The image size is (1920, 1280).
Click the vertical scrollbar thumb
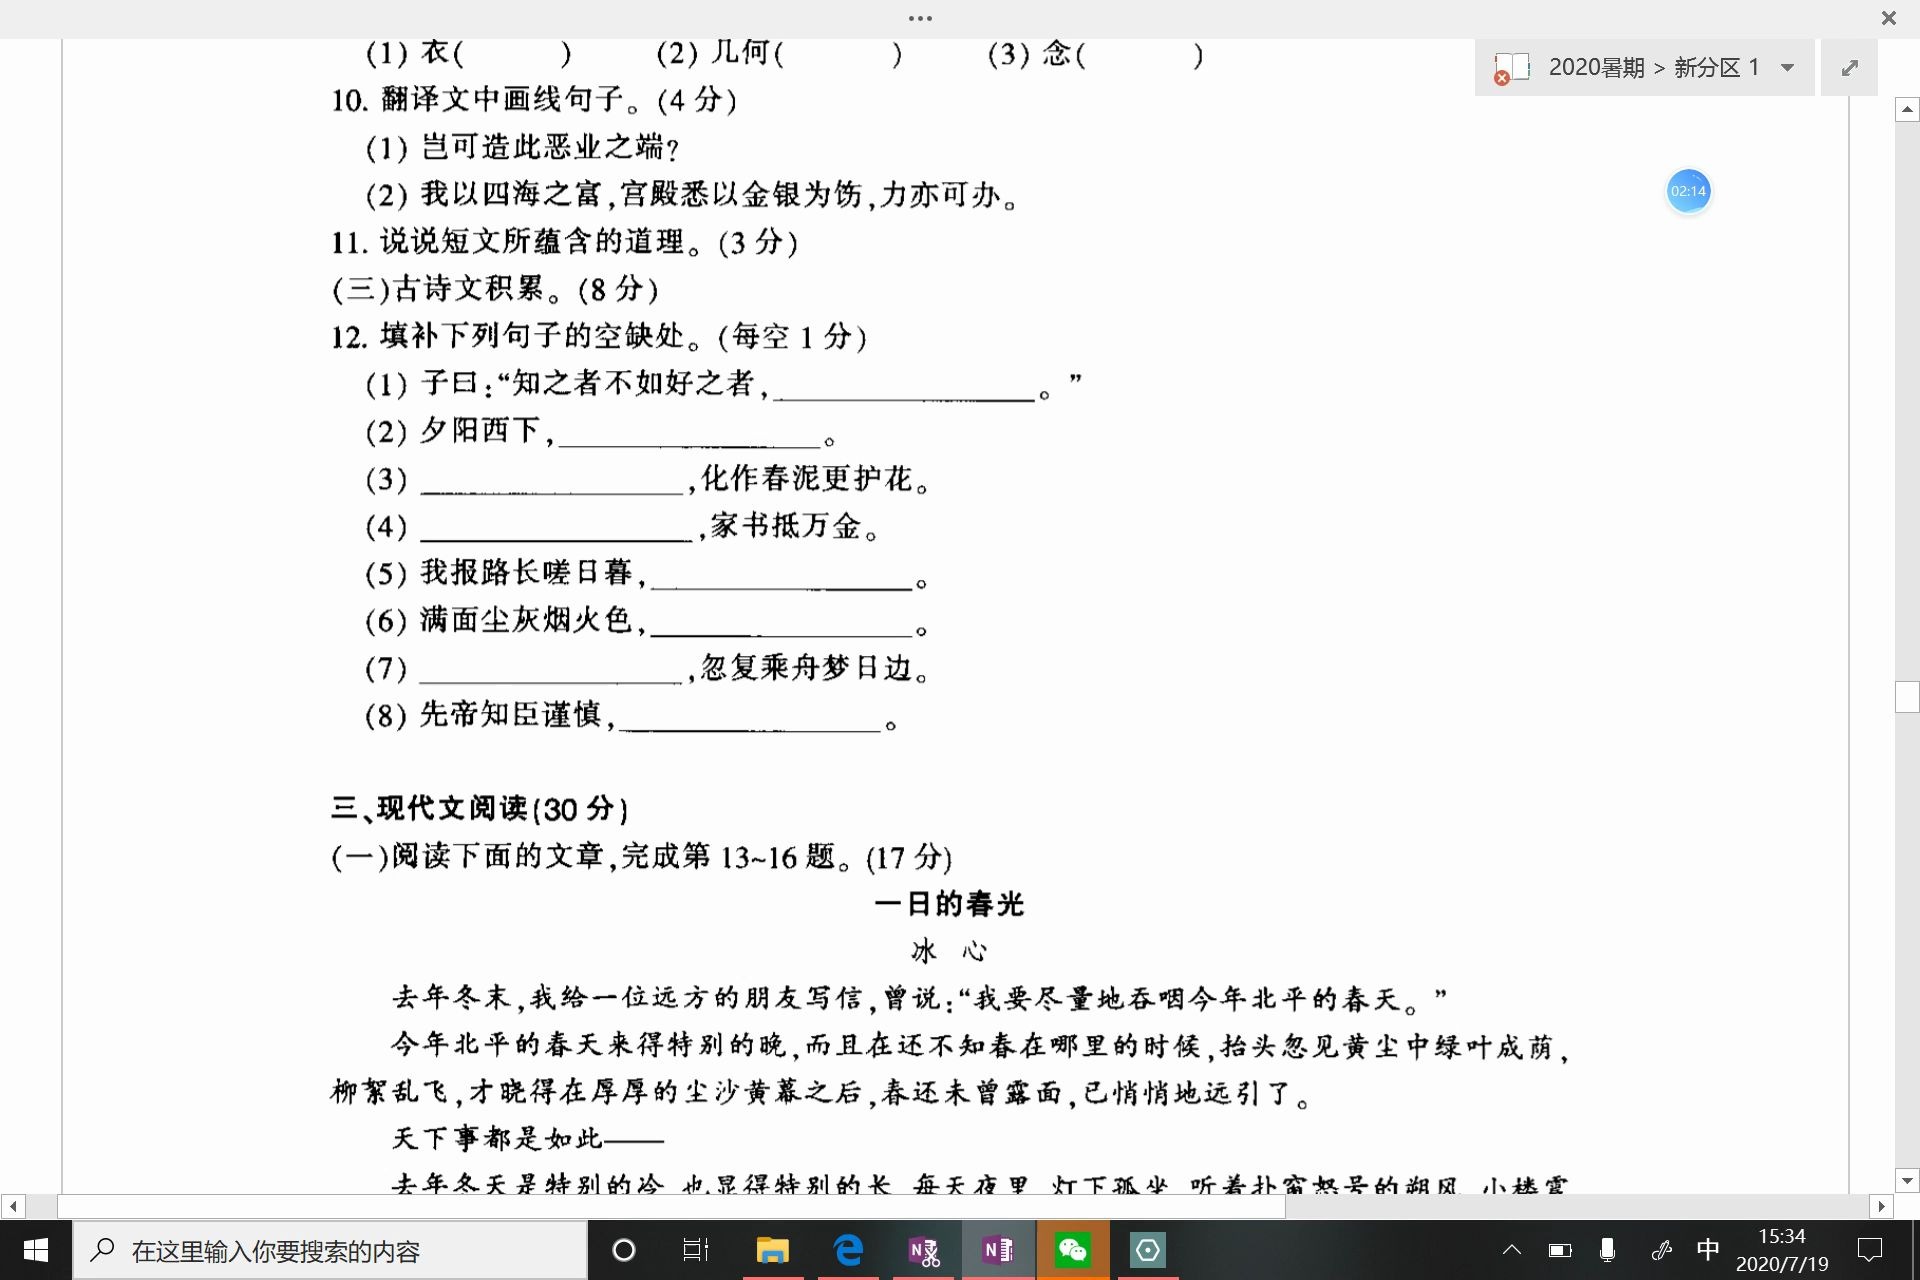tap(1907, 696)
